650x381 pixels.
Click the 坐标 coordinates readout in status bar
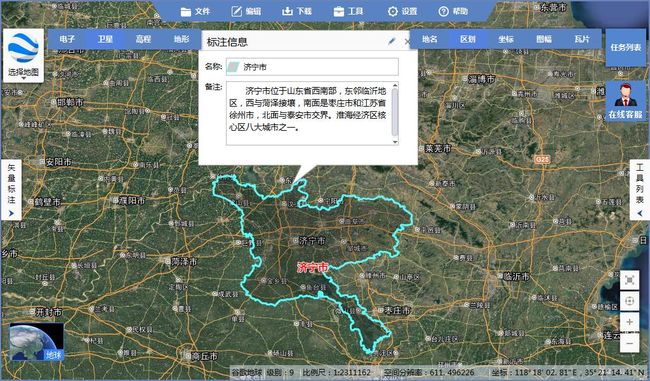567,372
